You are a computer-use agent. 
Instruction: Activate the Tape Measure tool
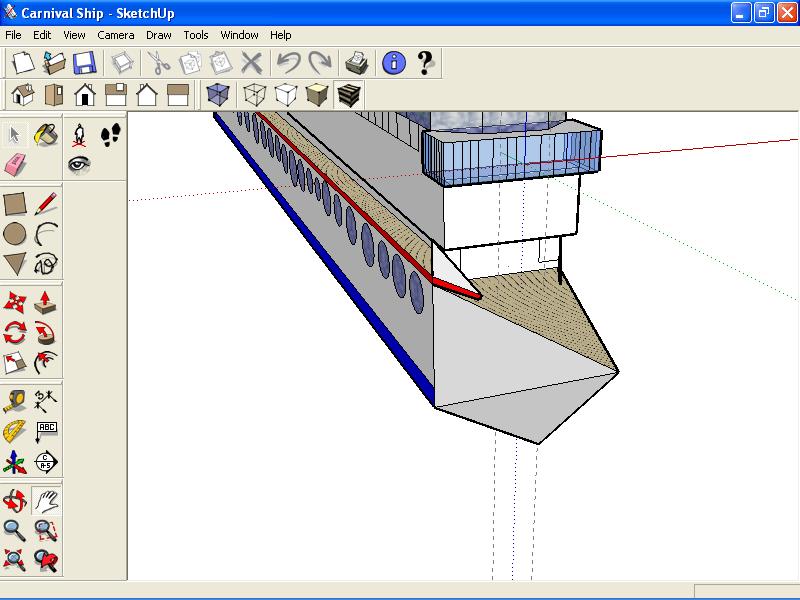point(15,401)
